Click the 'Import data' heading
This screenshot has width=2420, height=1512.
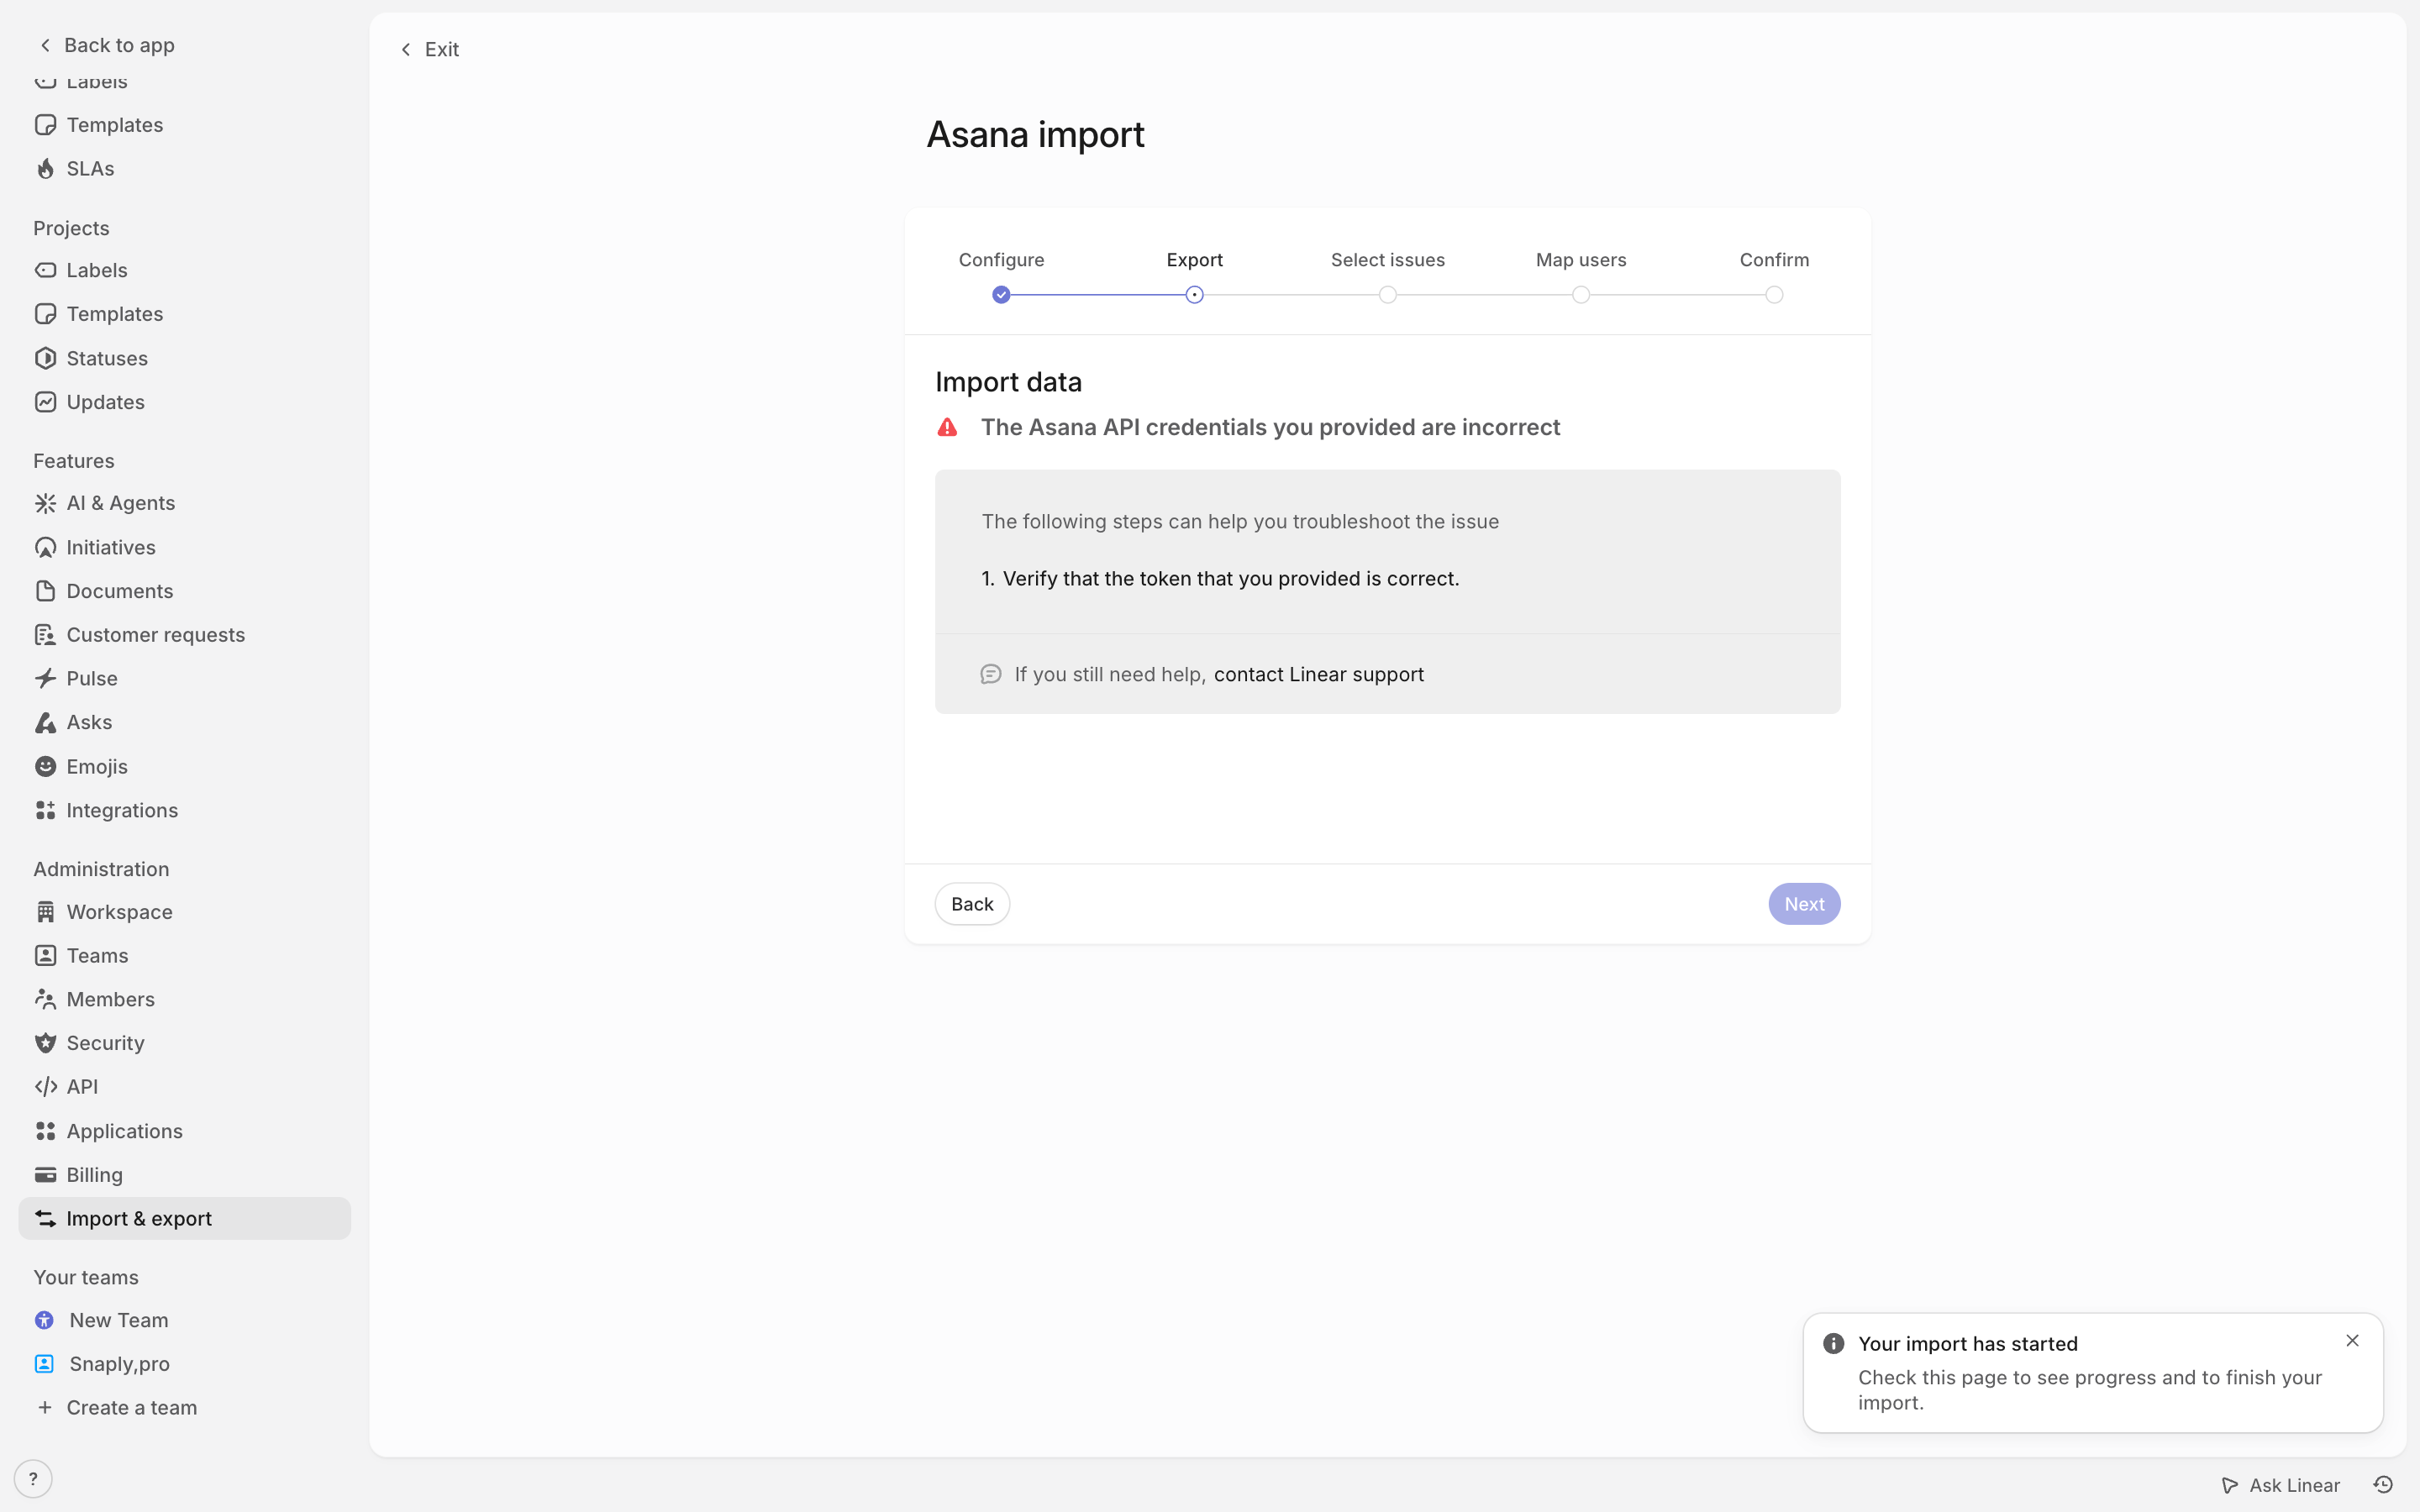[1008, 382]
